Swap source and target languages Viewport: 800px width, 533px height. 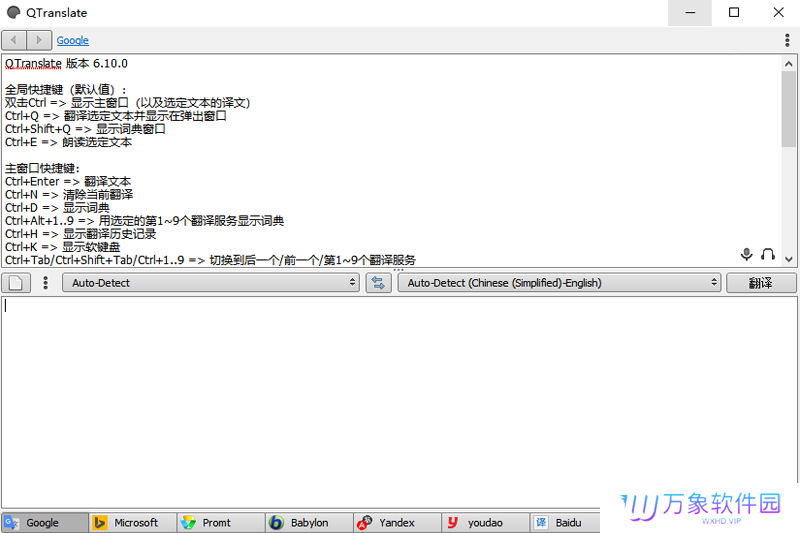(x=378, y=283)
